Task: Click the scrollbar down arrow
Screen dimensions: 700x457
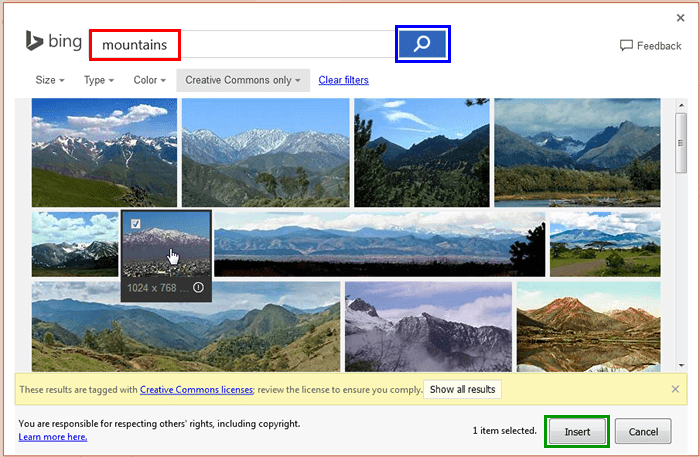Action: tap(681, 366)
